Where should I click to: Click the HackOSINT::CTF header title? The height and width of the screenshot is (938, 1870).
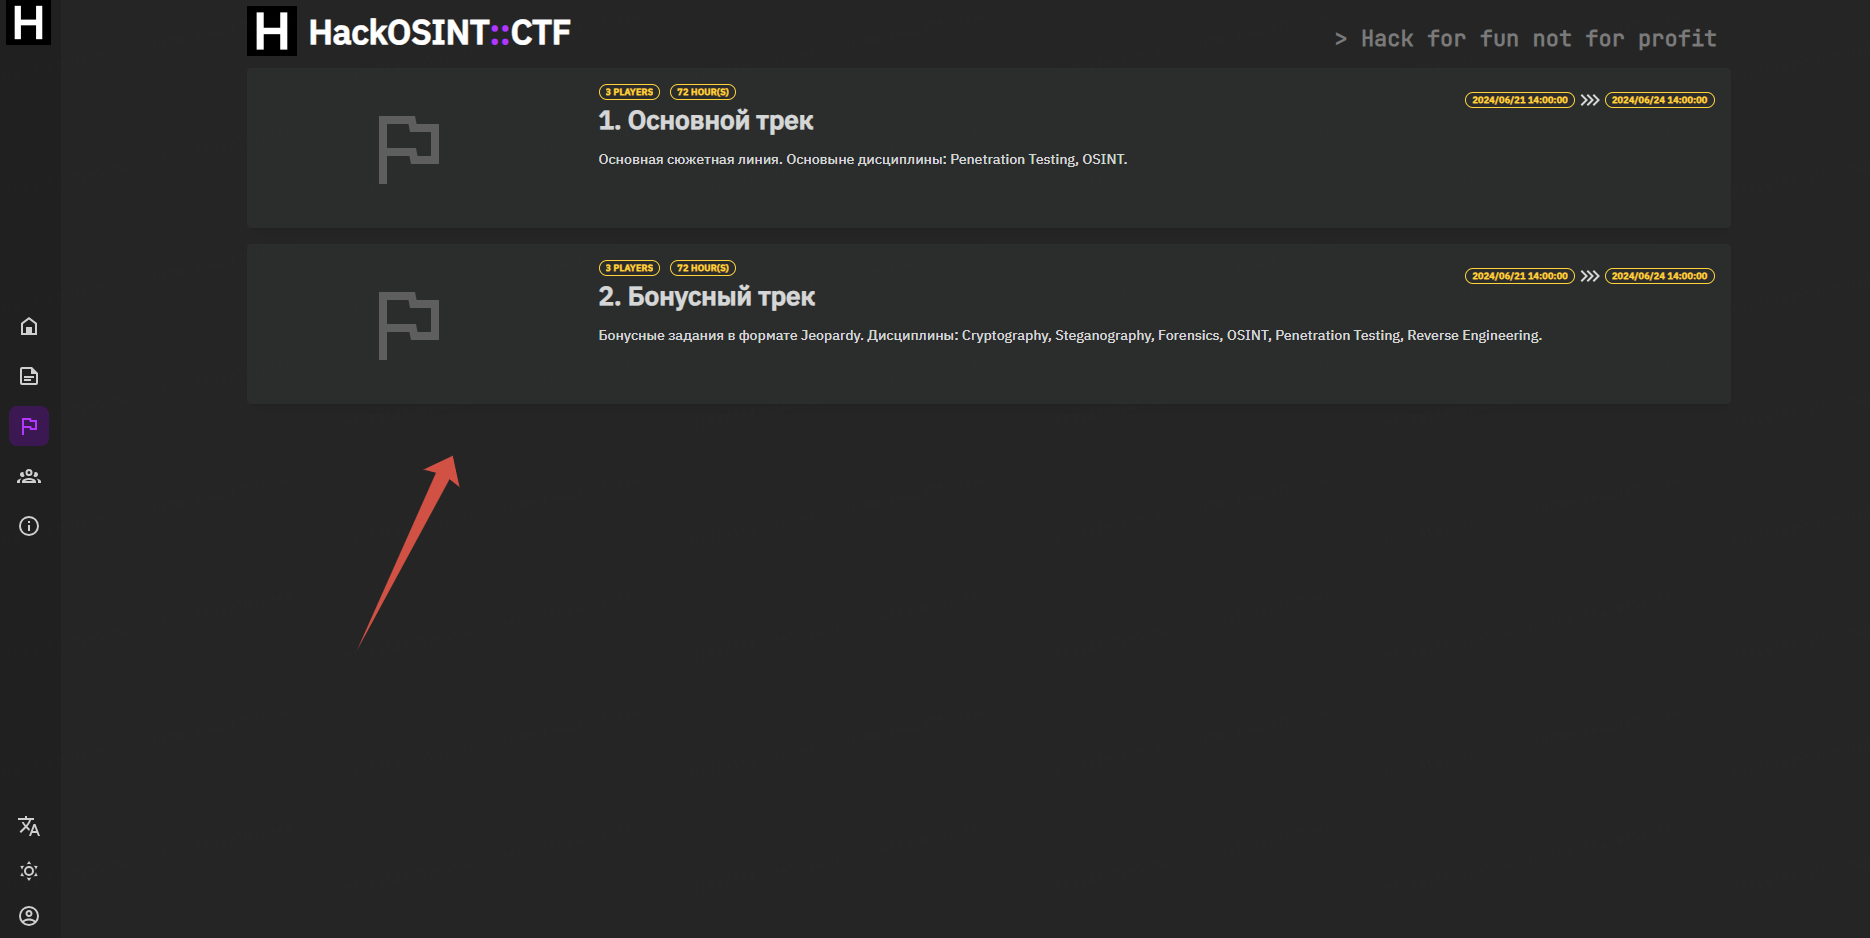coord(439,33)
